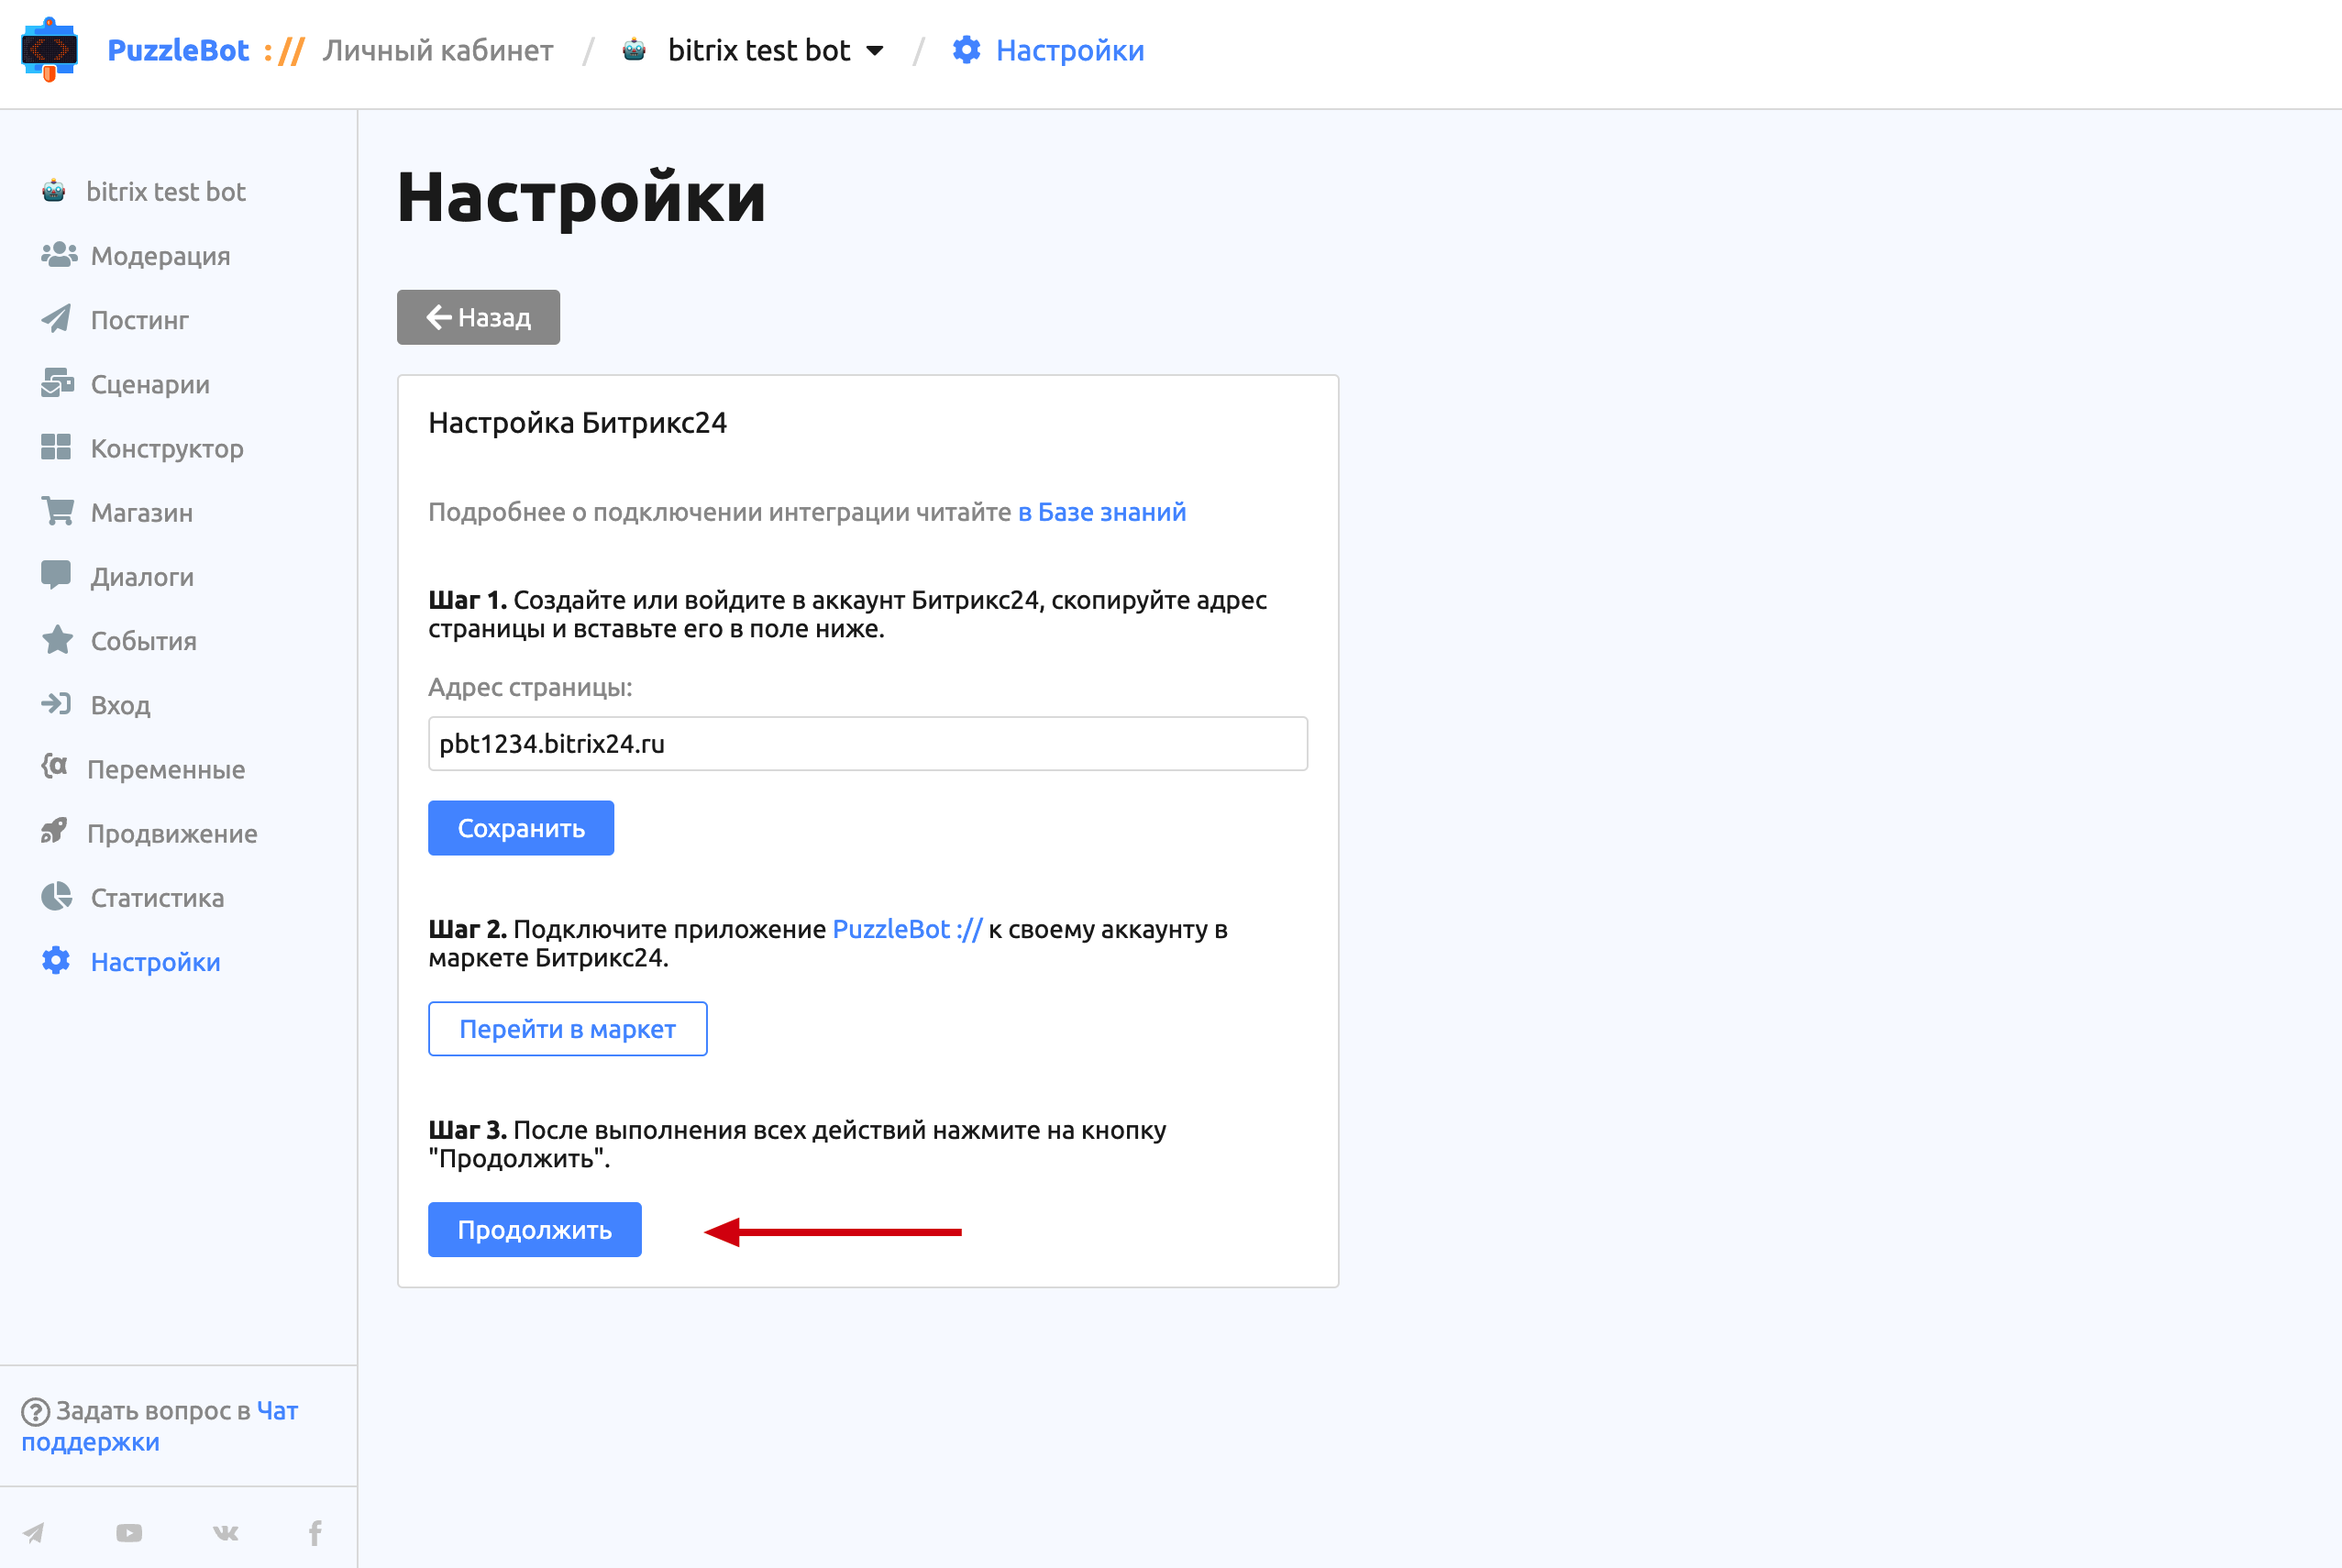This screenshot has width=2342, height=1568.
Task: Select Вход in the sidebar
Action: [x=120, y=705]
